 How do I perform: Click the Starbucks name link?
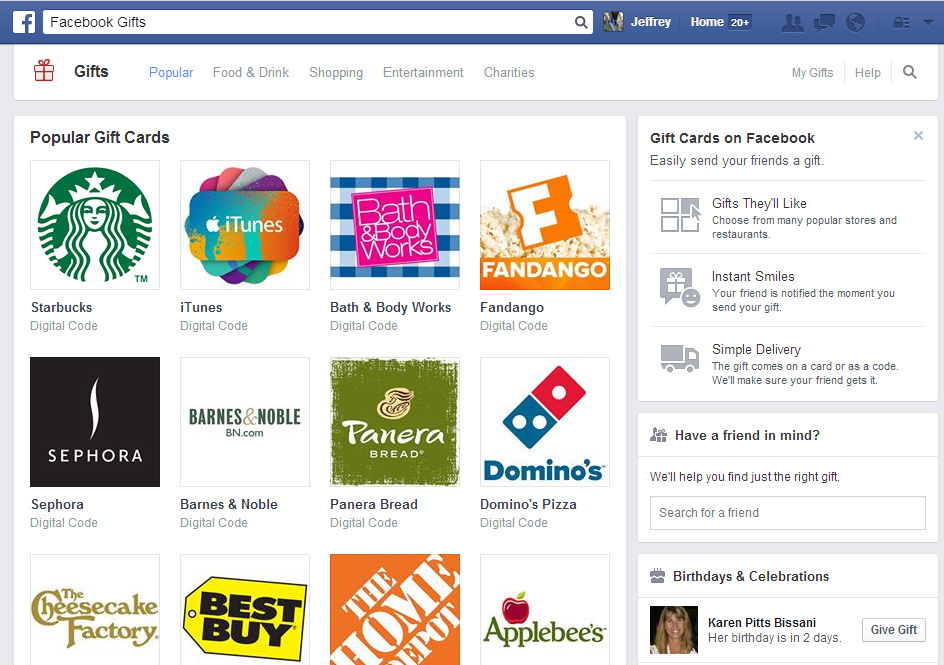coord(61,308)
